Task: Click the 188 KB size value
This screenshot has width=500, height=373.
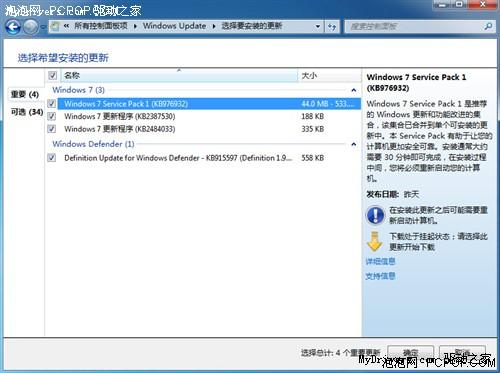Action: [313, 116]
